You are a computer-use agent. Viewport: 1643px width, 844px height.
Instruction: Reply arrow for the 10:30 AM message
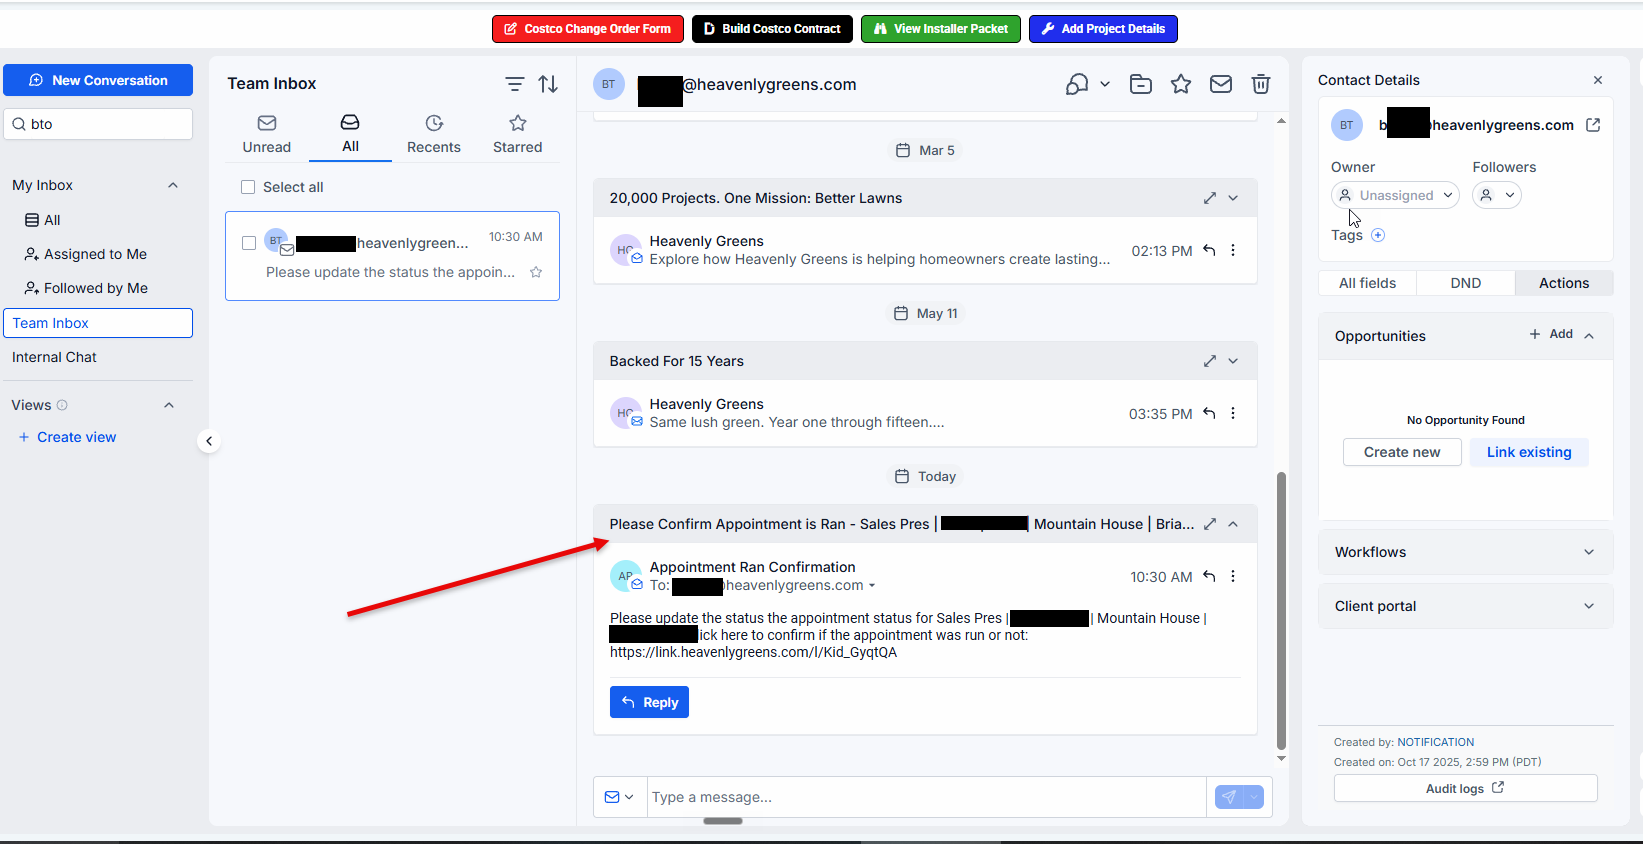pos(1209,576)
